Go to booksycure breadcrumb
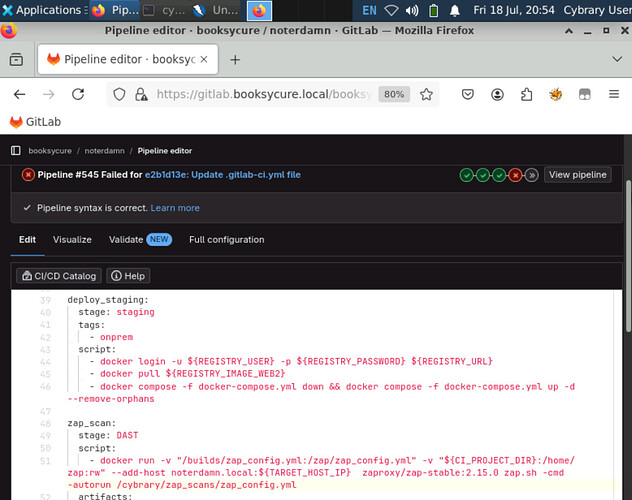 50,151
